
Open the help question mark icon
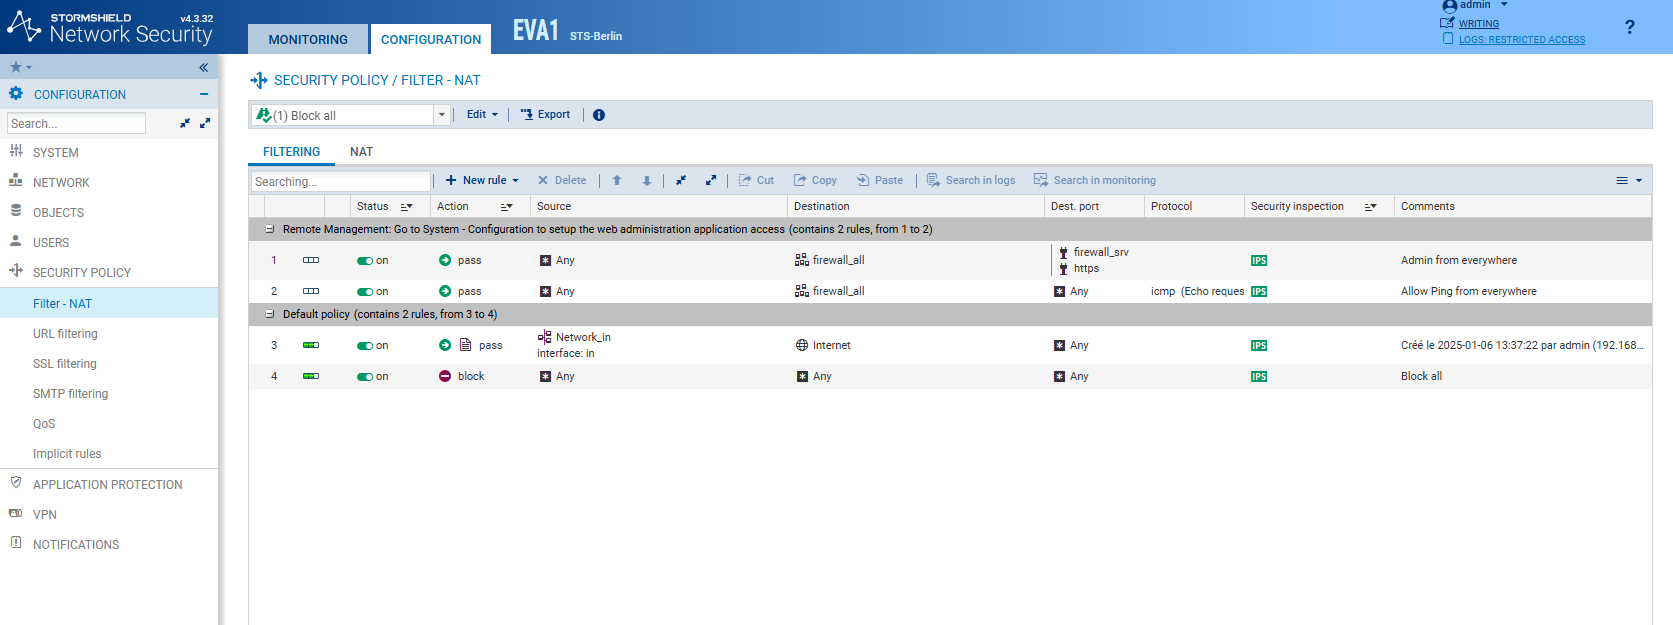1629,28
